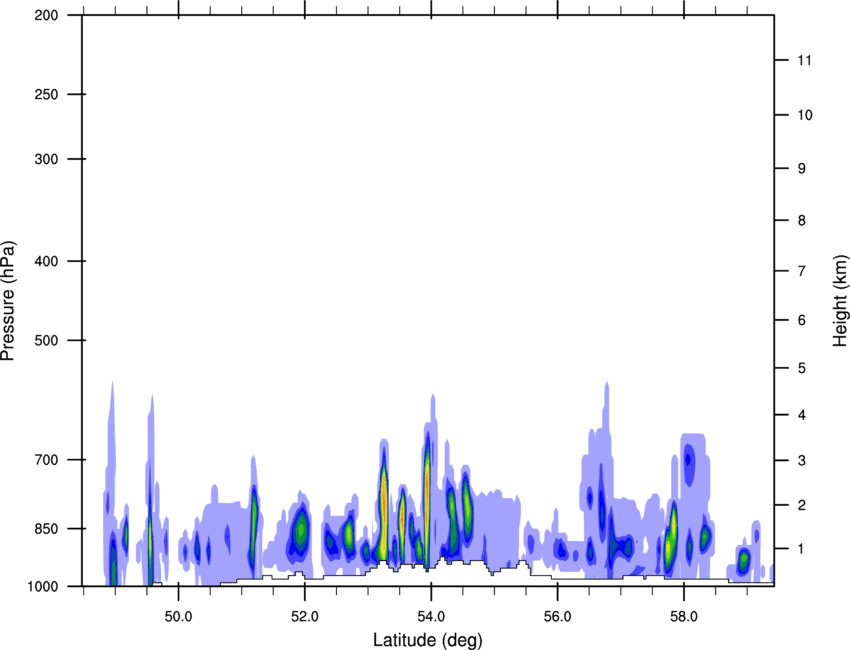
Task: Click the 9 km height label
Action: point(802,169)
